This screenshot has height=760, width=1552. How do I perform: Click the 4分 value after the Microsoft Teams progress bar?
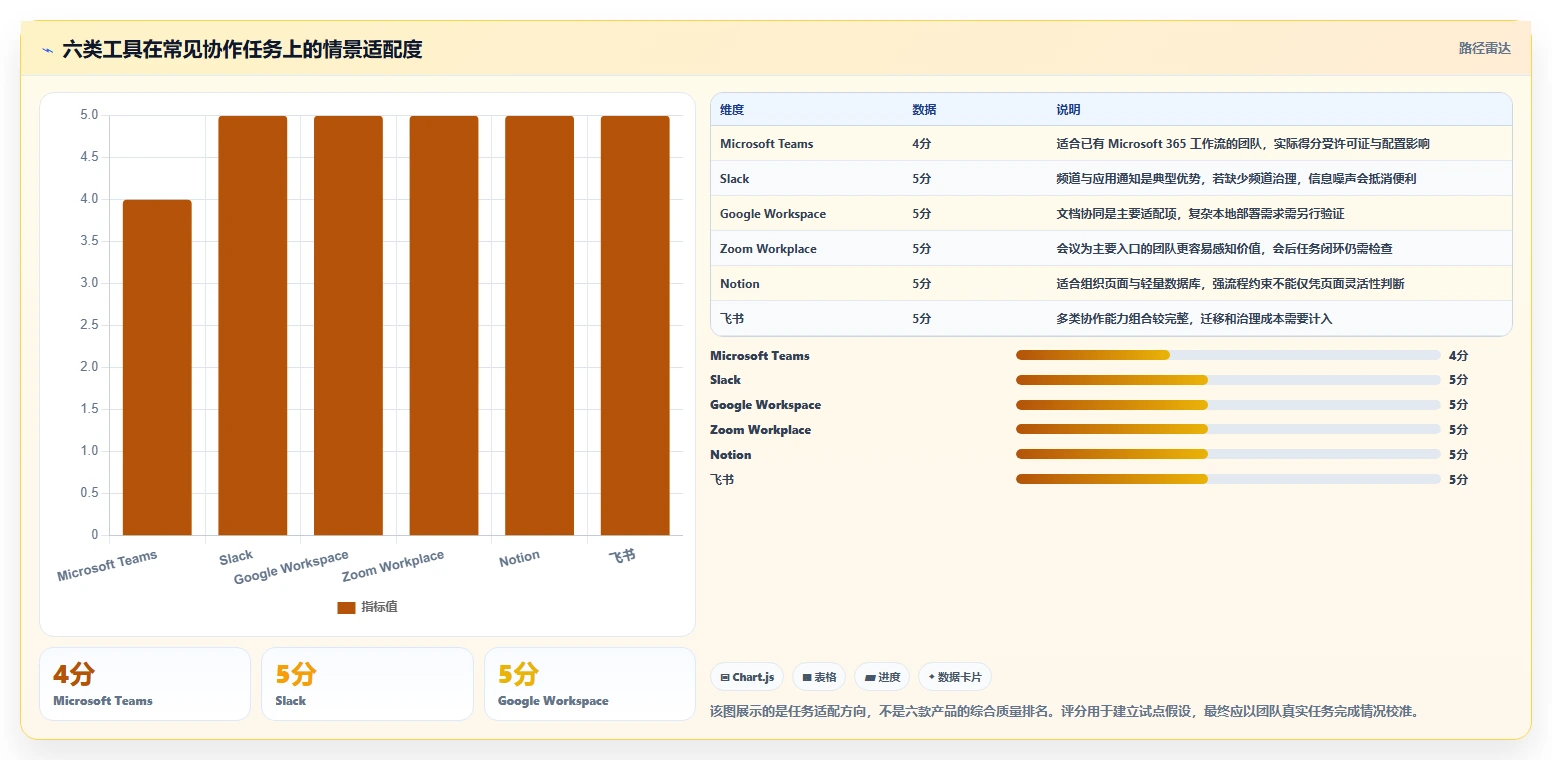pyautogui.click(x=1458, y=356)
